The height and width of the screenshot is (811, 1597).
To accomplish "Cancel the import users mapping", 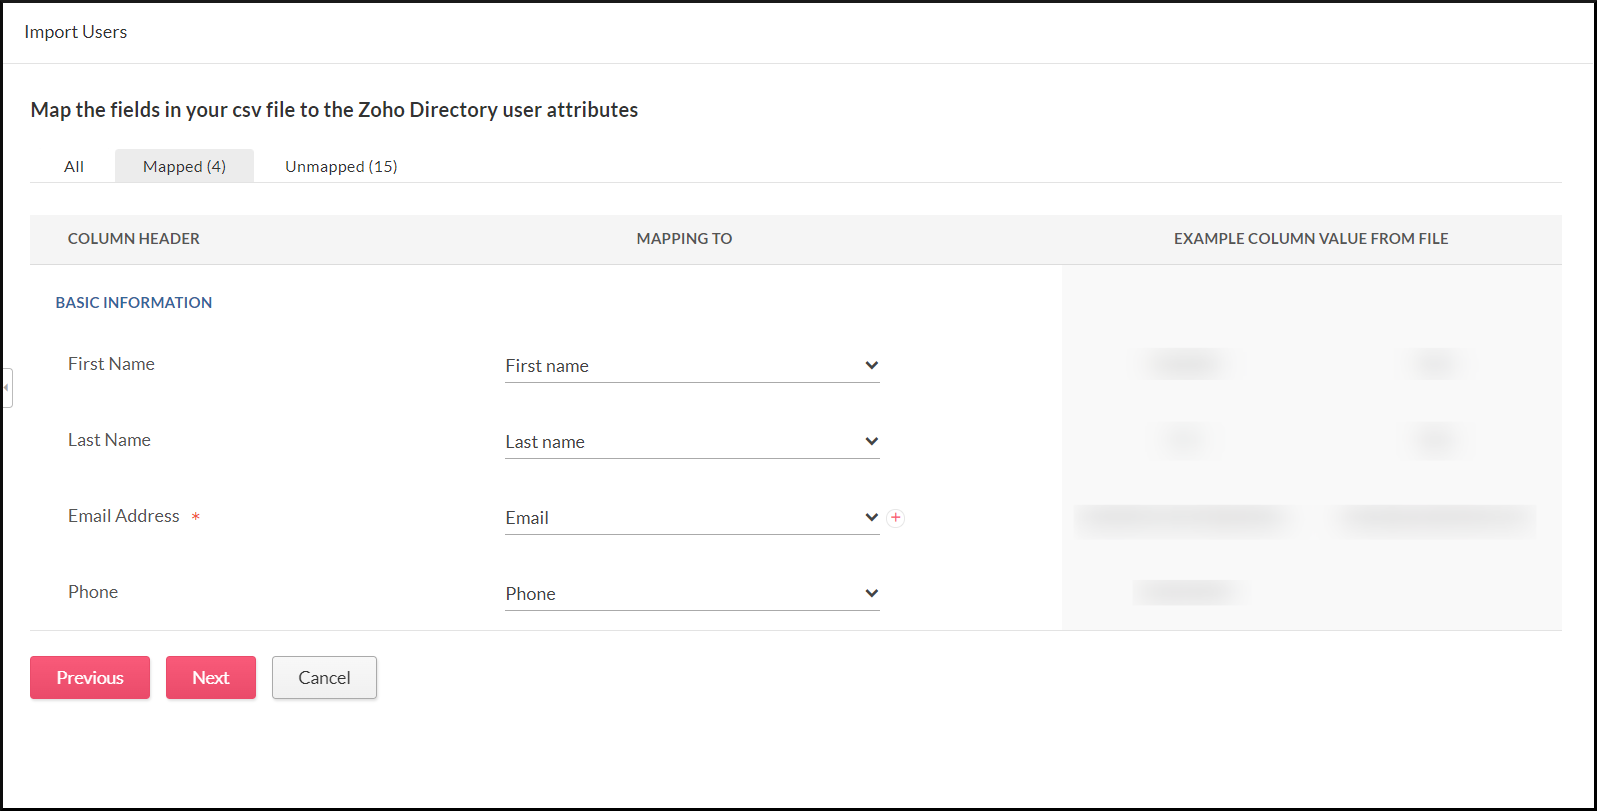I will point(324,678).
